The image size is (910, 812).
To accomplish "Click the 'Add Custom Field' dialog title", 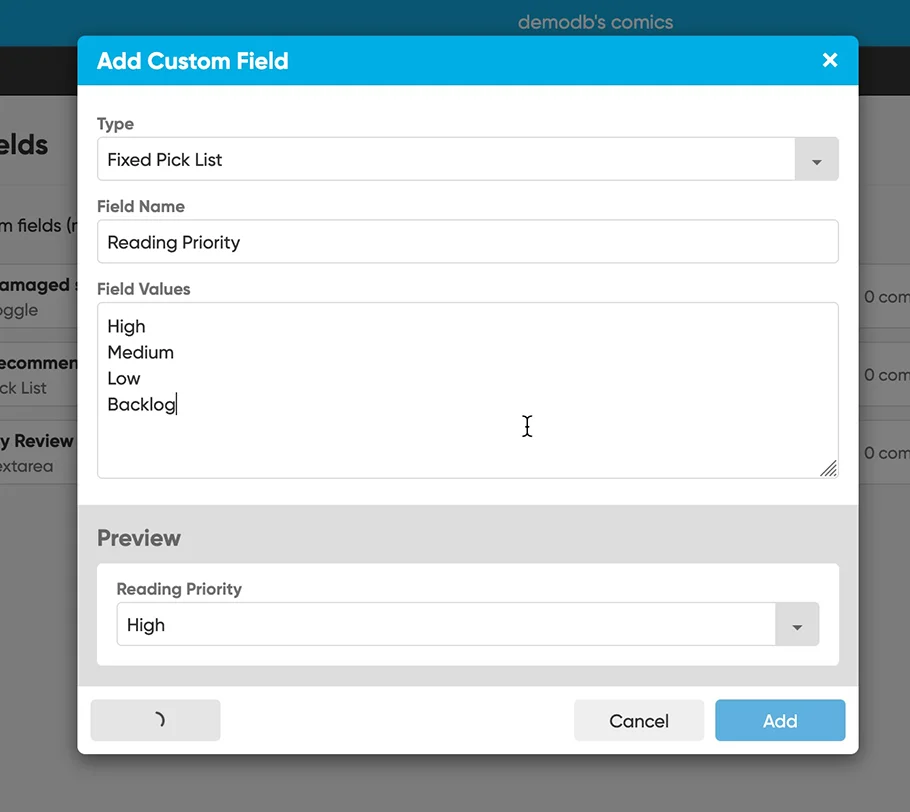I will point(192,61).
